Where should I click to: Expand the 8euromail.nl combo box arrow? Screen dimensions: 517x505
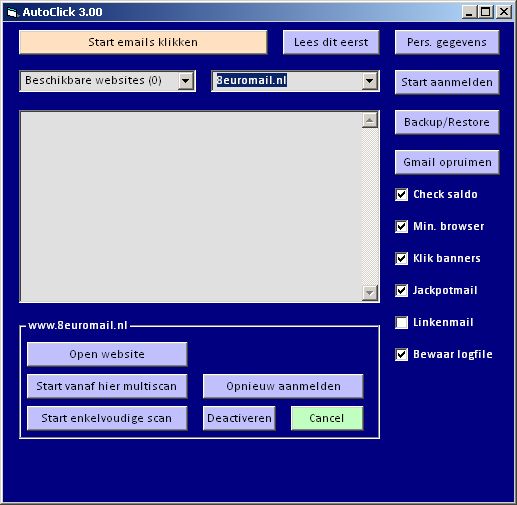369,81
